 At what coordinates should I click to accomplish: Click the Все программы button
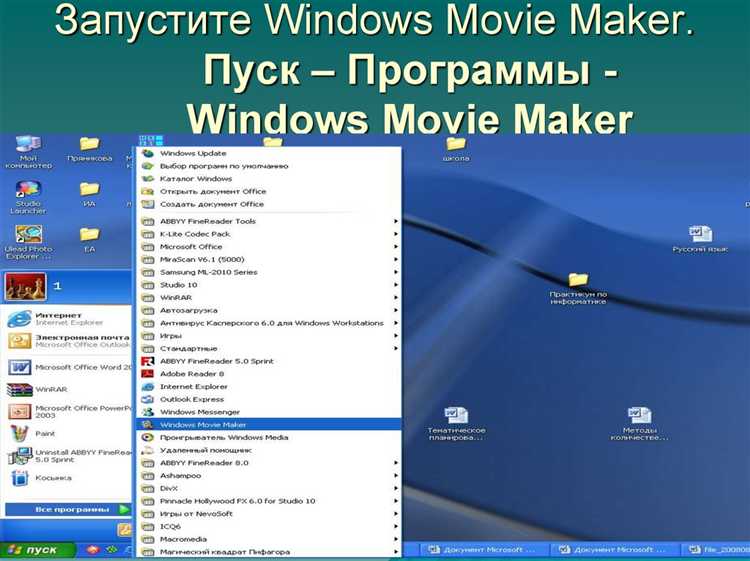[x=67, y=509]
